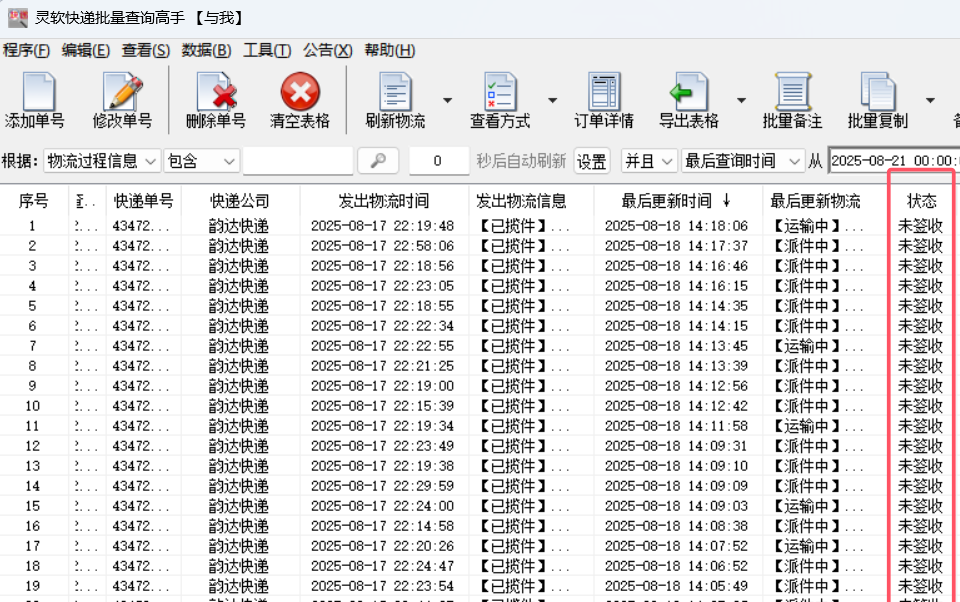Image resolution: width=960 pixels, height=602 pixels.
Task: Click the 批量复制 icon
Action: (877, 92)
